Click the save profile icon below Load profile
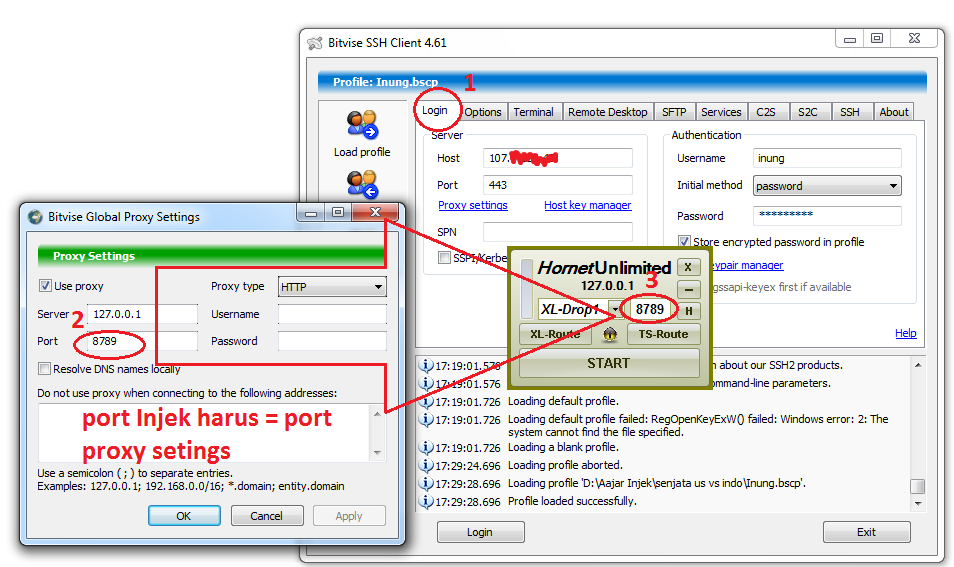The width and height of the screenshot is (954, 567). [363, 185]
